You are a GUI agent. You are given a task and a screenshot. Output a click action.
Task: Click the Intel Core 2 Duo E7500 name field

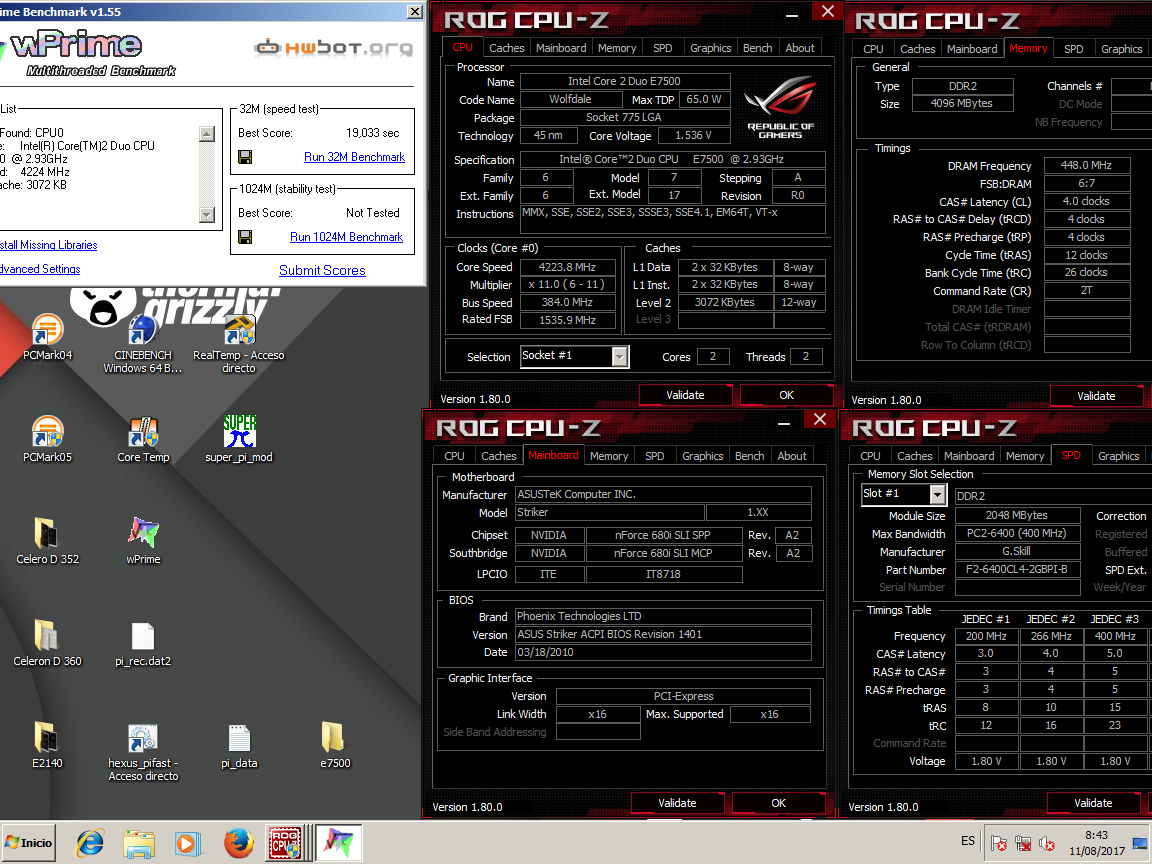point(624,81)
